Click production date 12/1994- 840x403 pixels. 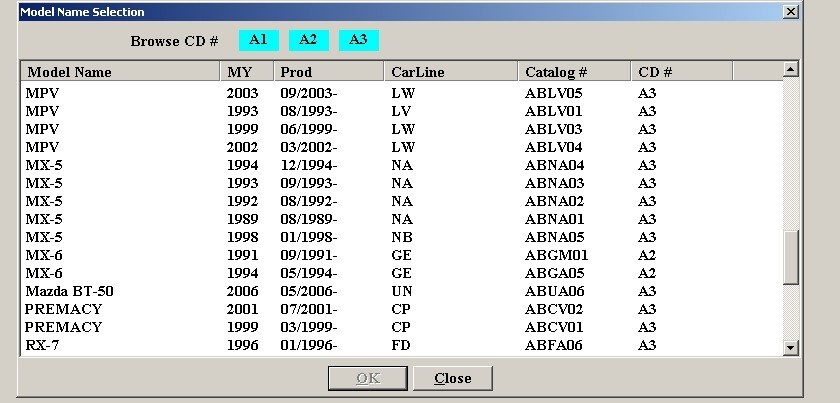click(x=309, y=165)
